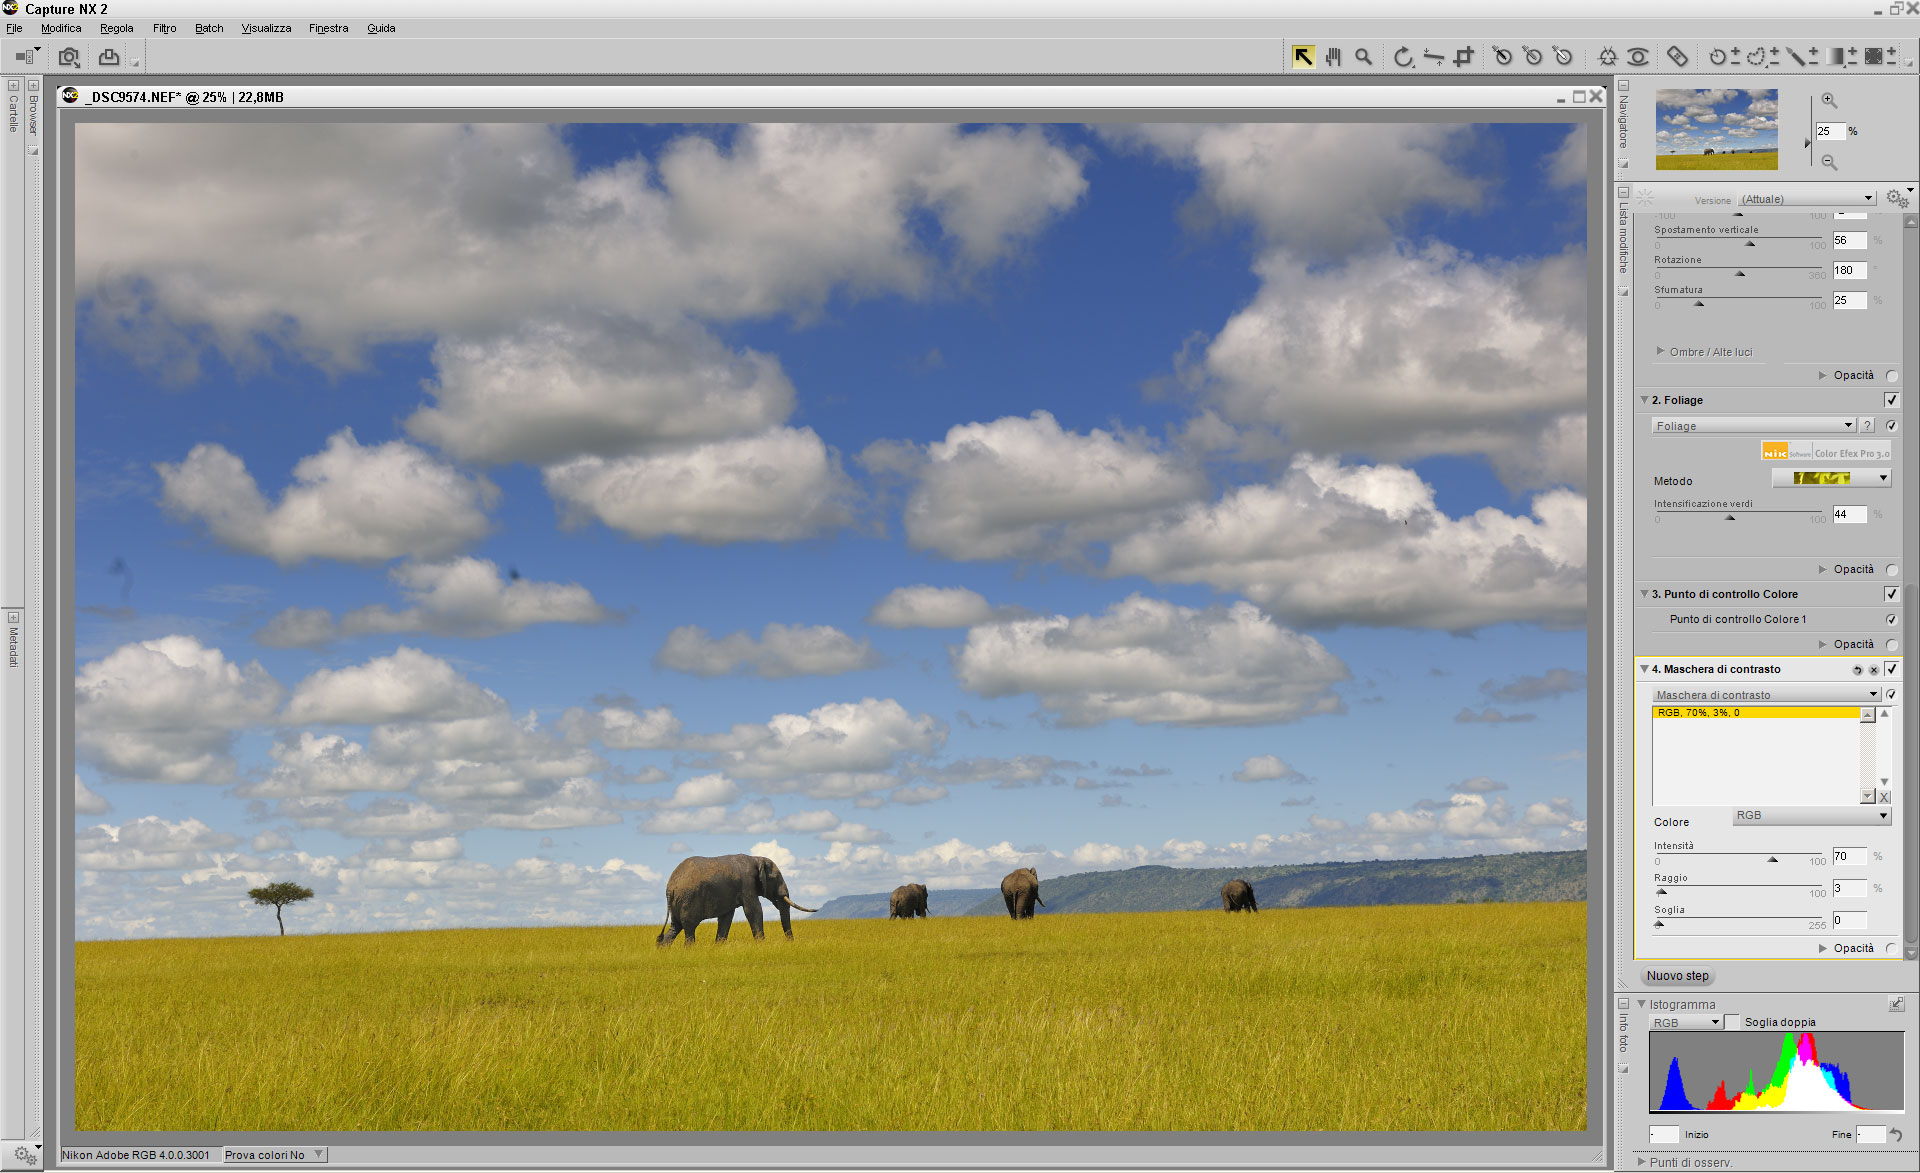Open the Foliage filter dropdown
The height and width of the screenshot is (1173, 1920).
pyautogui.click(x=1754, y=426)
